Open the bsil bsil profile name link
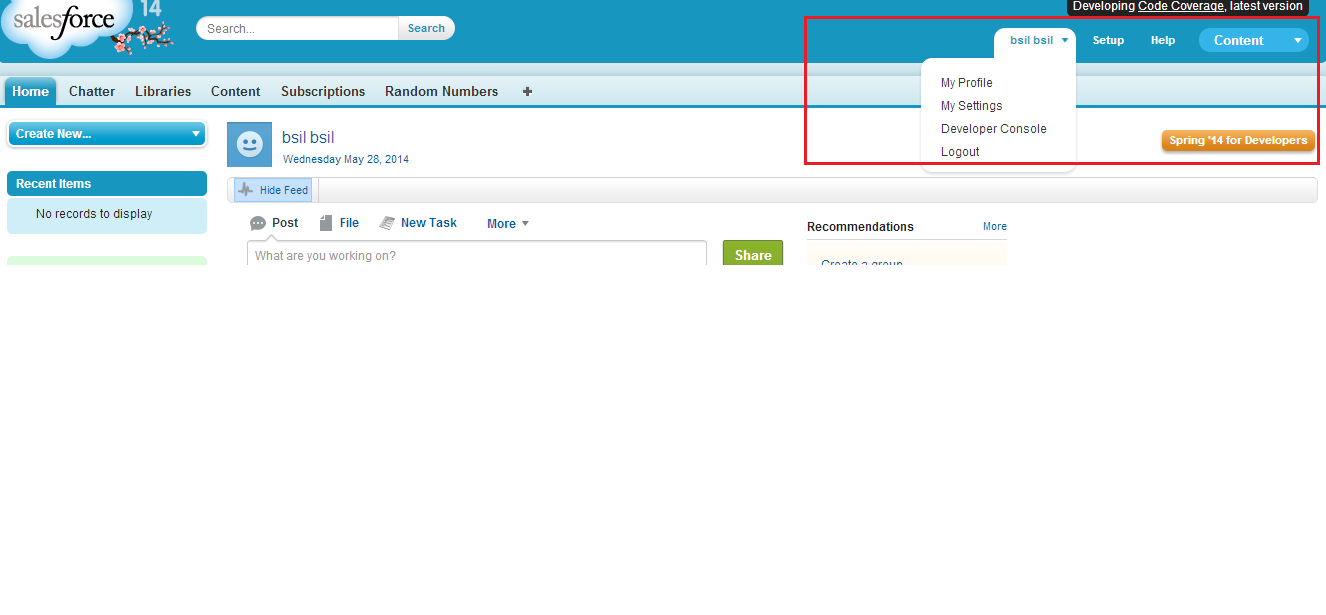 [x=308, y=138]
